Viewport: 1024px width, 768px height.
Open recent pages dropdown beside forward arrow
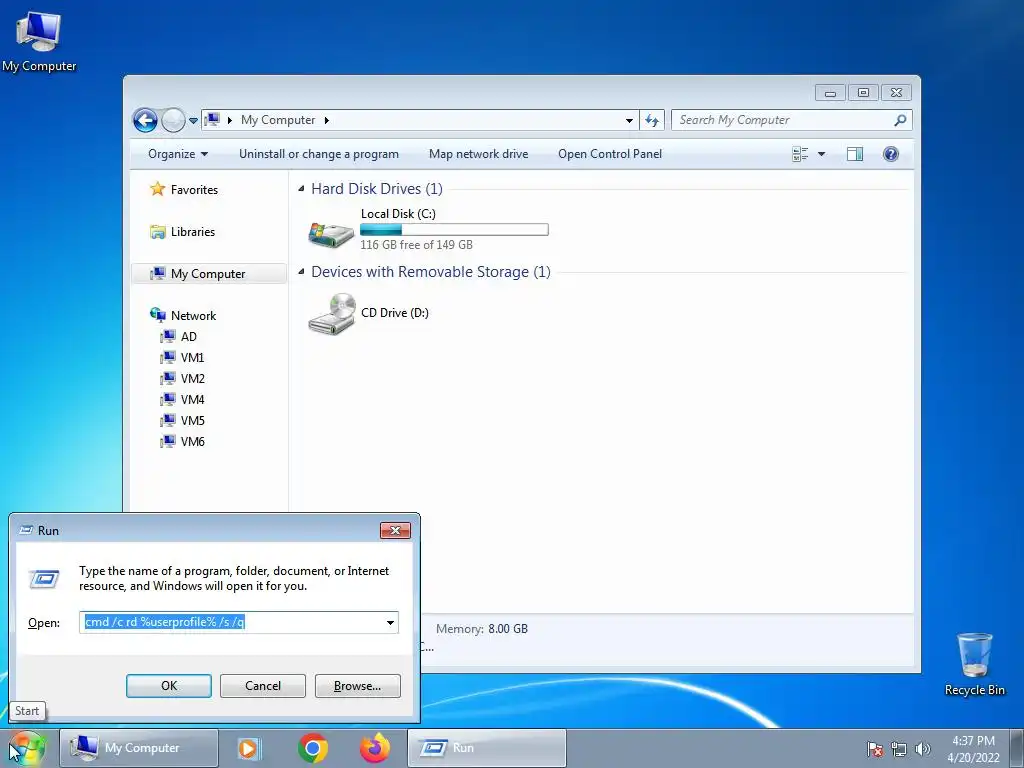pyautogui.click(x=193, y=121)
